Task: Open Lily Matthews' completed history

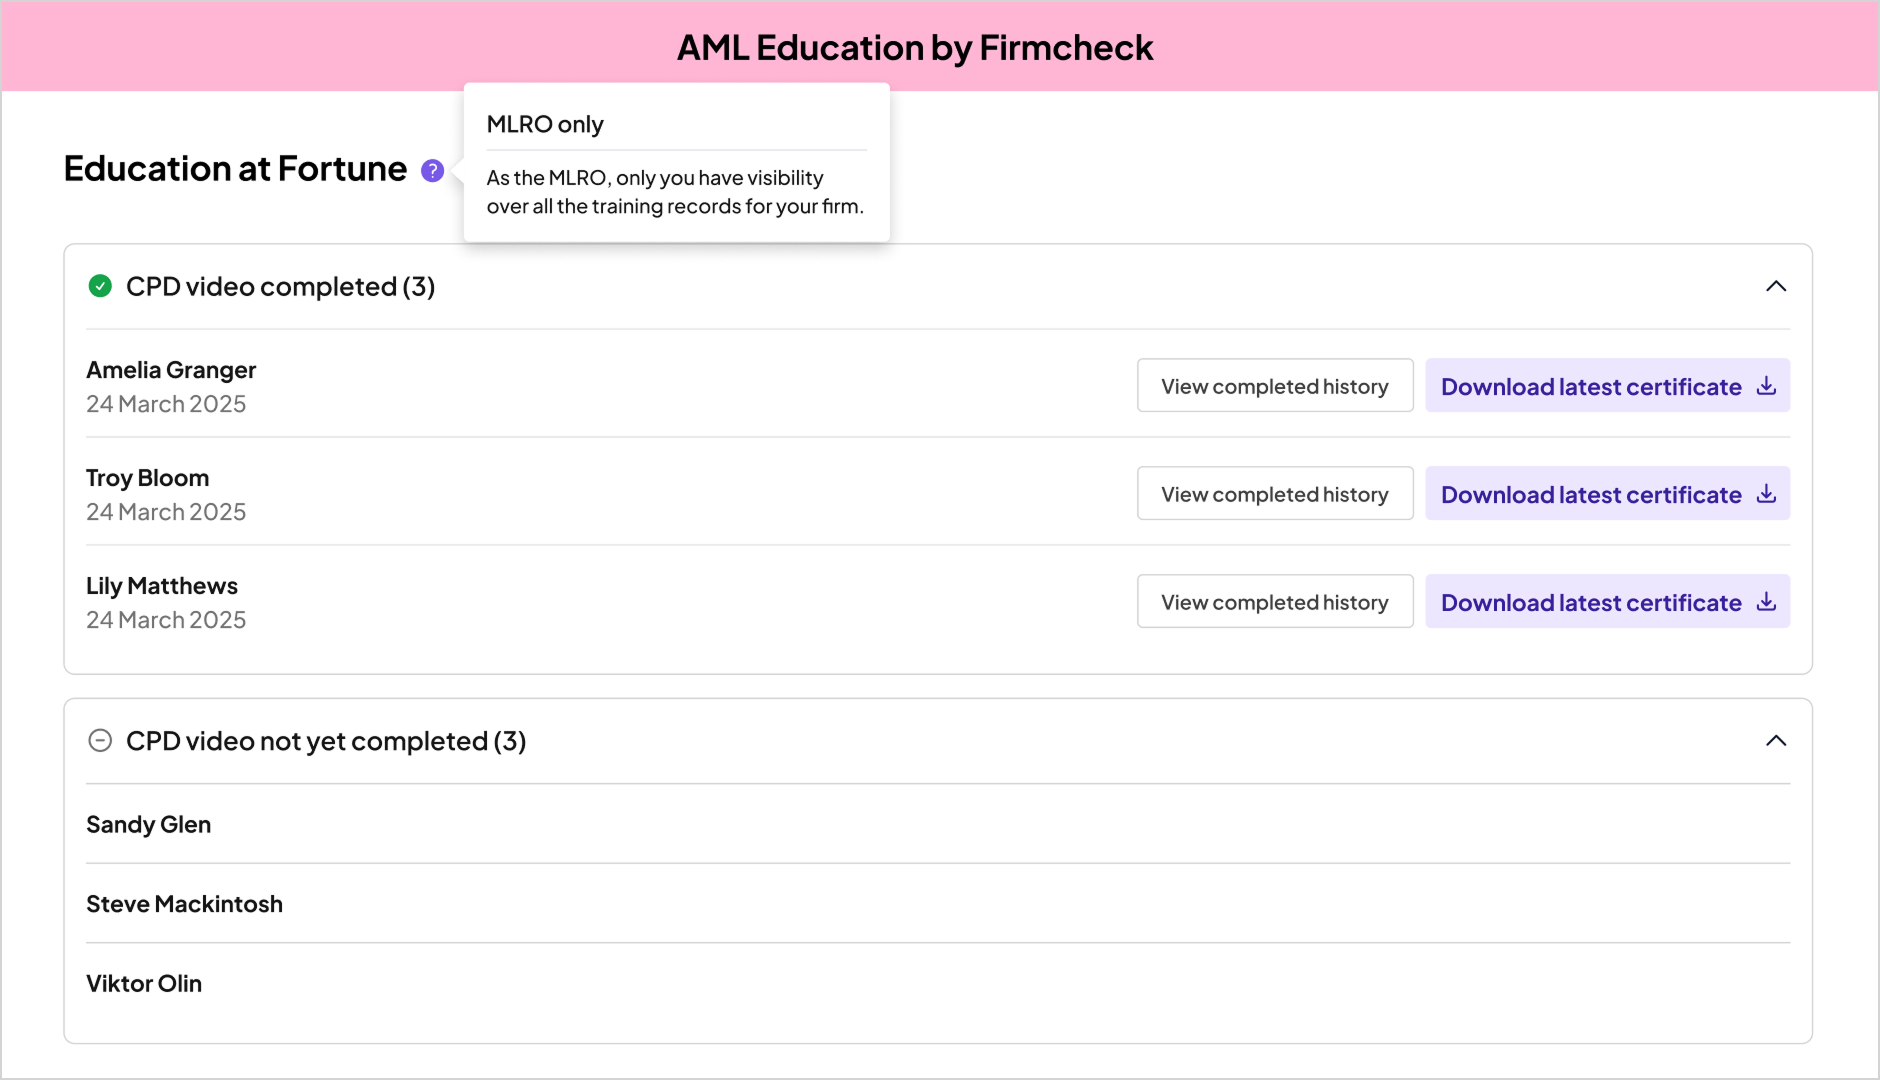Action: point(1274,602)
